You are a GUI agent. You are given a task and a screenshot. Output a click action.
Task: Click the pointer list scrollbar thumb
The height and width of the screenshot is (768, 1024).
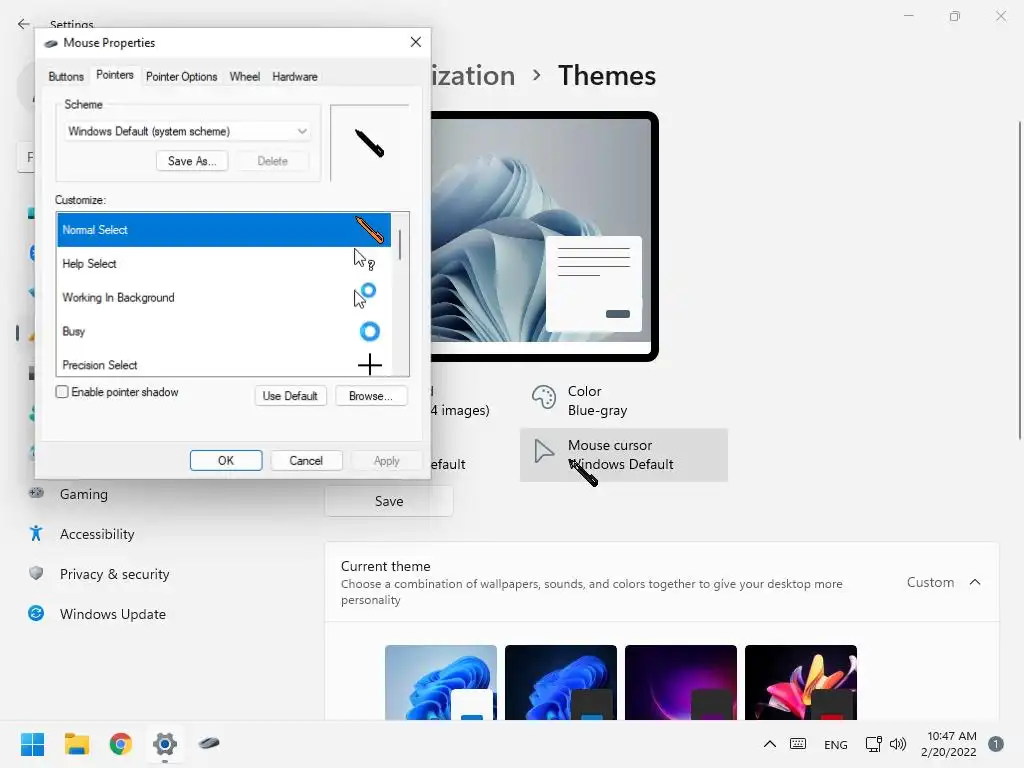point(400,245)
